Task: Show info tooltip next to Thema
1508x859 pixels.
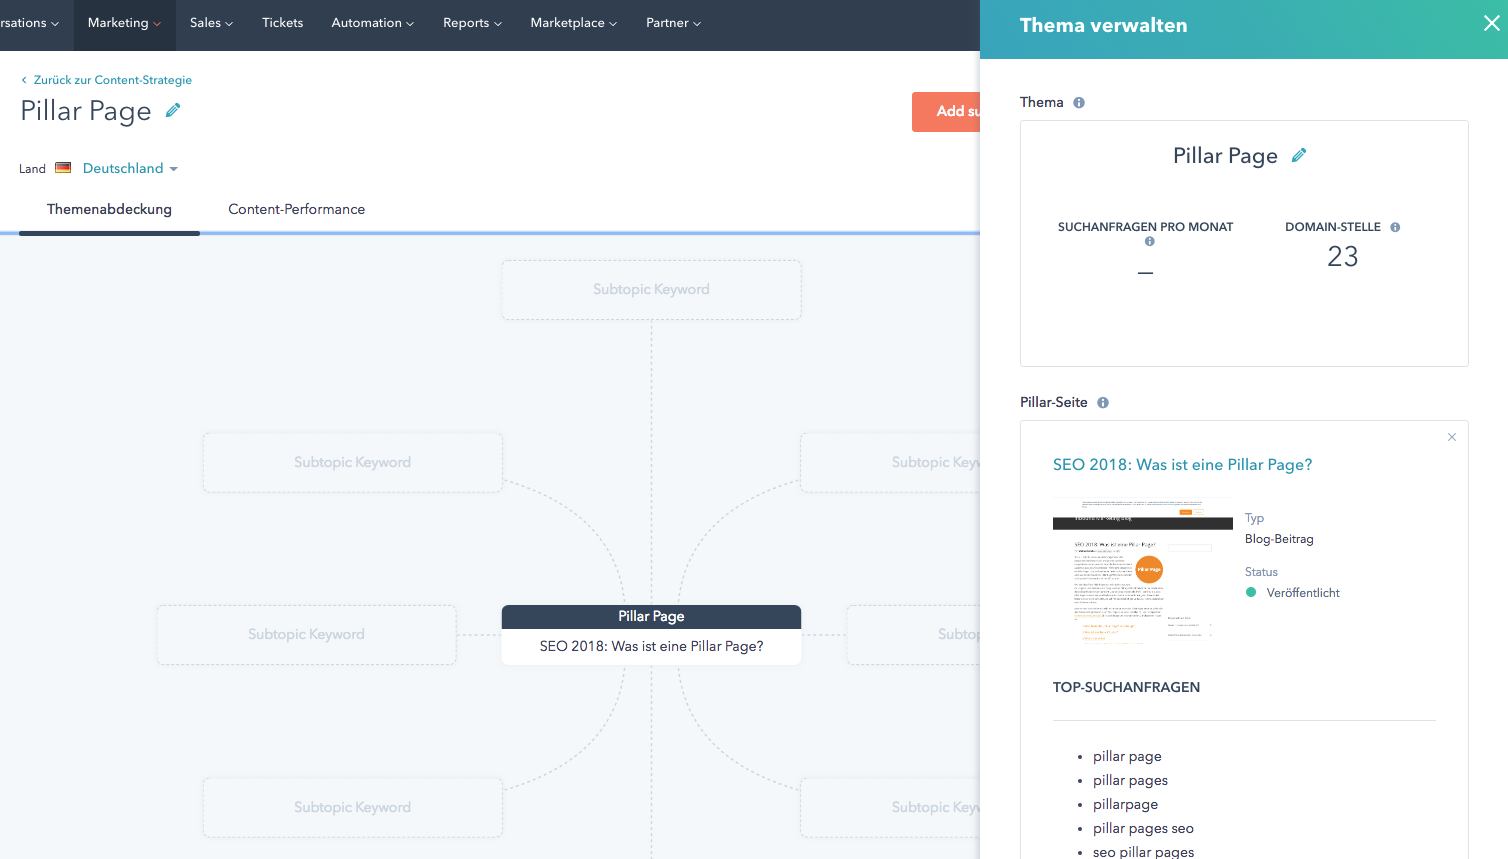Action: click(x=1079, y=102)
